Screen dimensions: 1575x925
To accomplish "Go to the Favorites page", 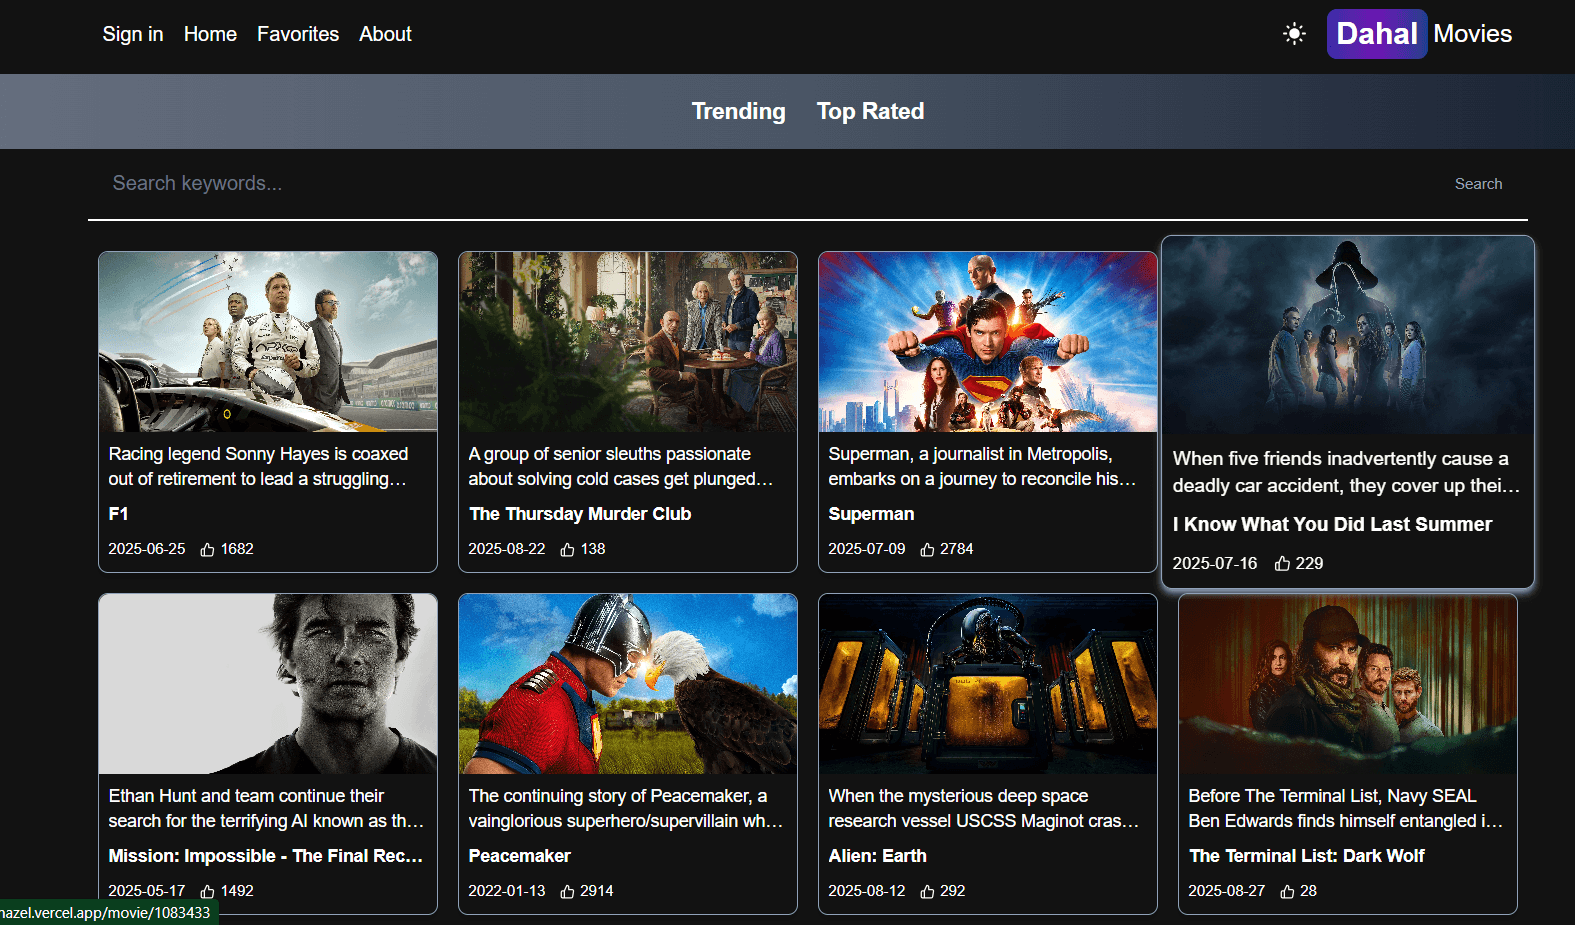I will [298, 34].
